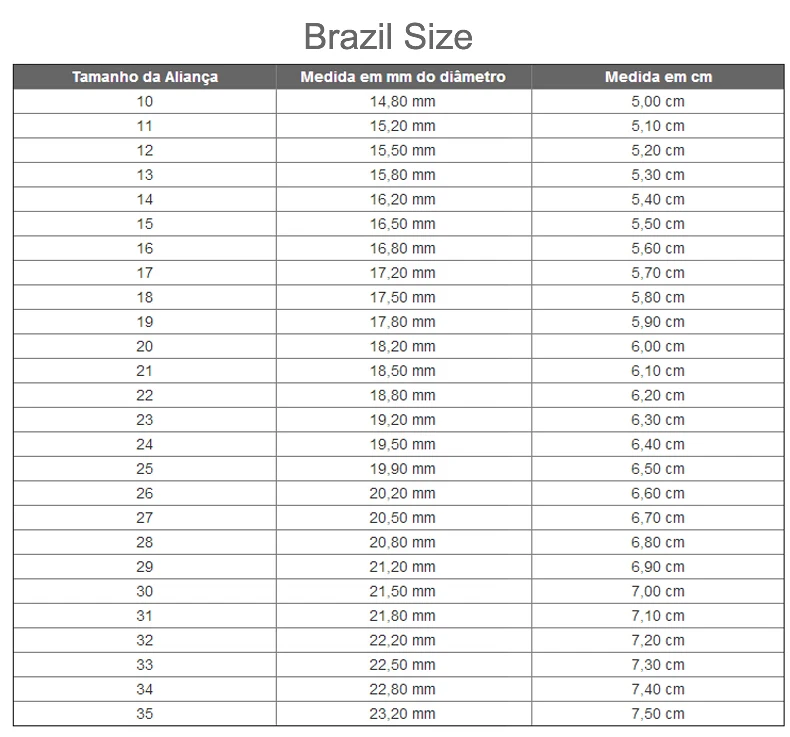This screenshot has width=790, height=737.
Task: Select ring size 15 row
Action: 399,224
